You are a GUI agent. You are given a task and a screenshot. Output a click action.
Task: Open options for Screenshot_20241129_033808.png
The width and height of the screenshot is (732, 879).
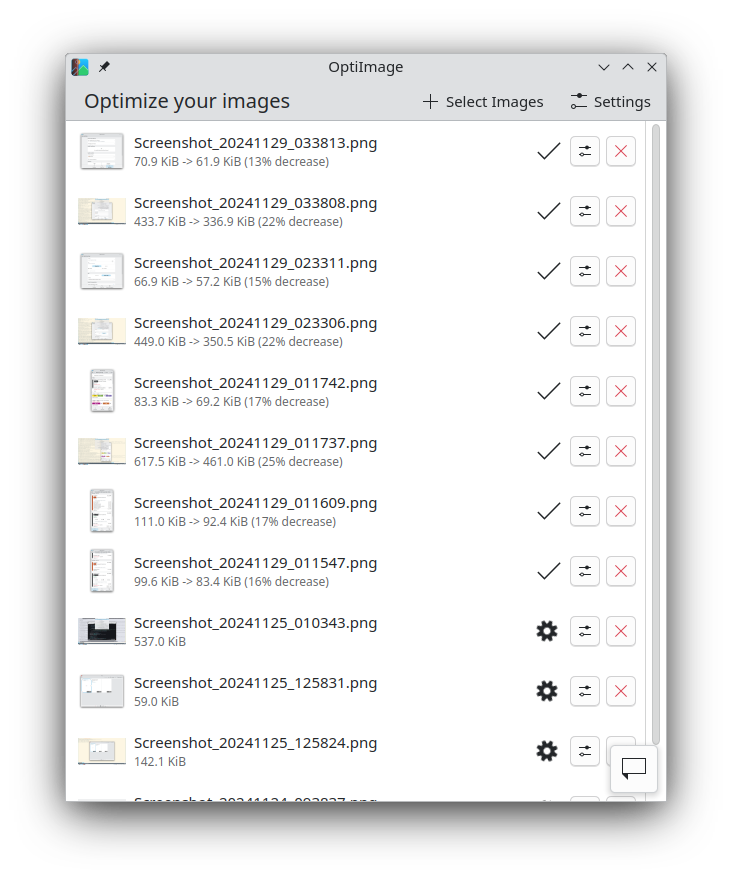pyautogui.click(x=585, y=211)
